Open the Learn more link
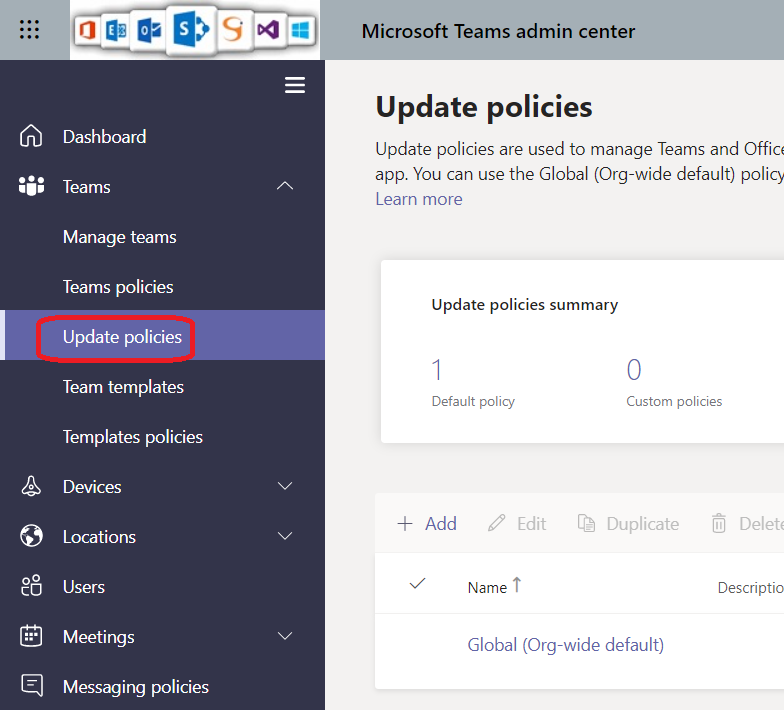The height and width of the screenshot is (710, 784). click(418, 199)
